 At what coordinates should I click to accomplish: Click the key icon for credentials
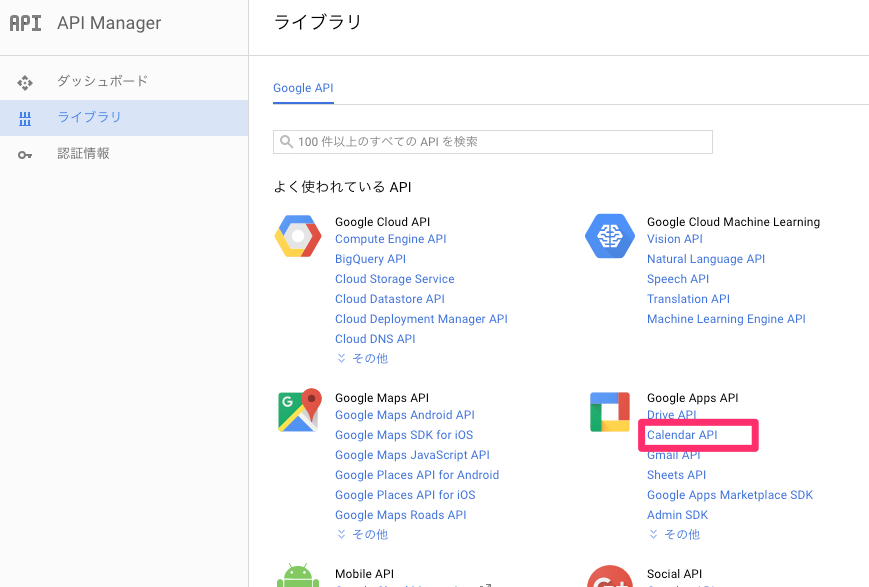(25, 155)
